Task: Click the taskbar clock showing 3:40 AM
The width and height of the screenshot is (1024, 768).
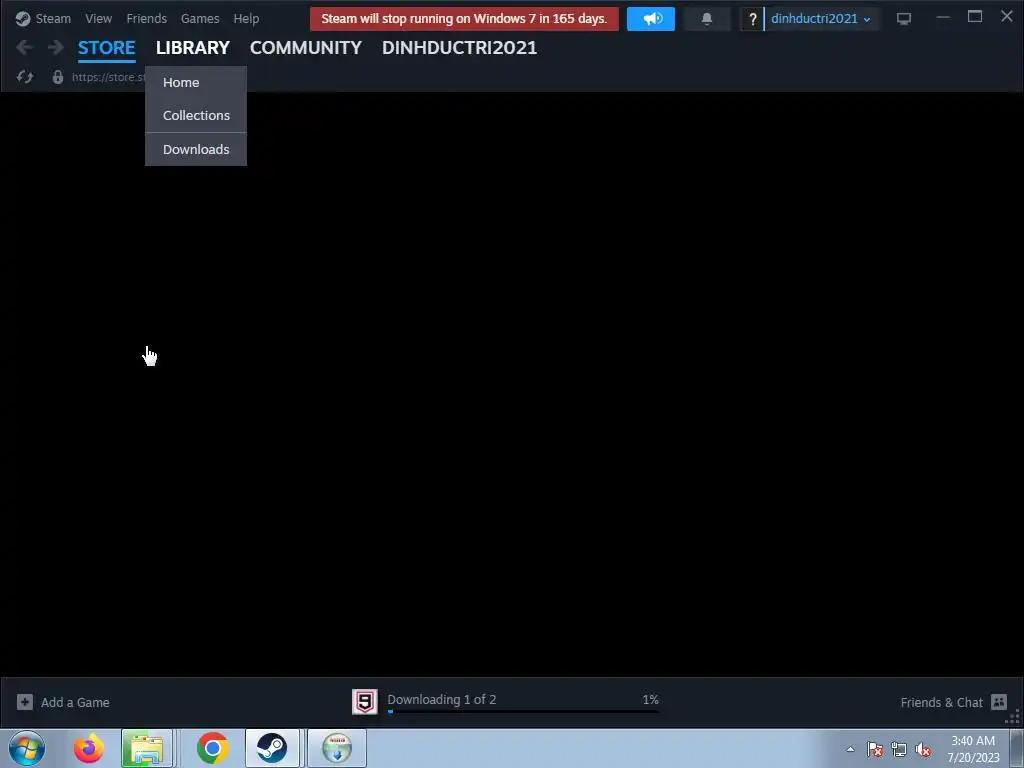Action: [x=973, y=749]
